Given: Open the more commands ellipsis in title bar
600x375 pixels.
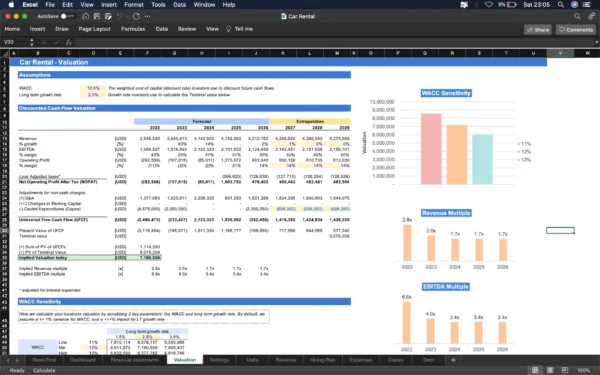Looking at the screenshot, I should (147, 16).
